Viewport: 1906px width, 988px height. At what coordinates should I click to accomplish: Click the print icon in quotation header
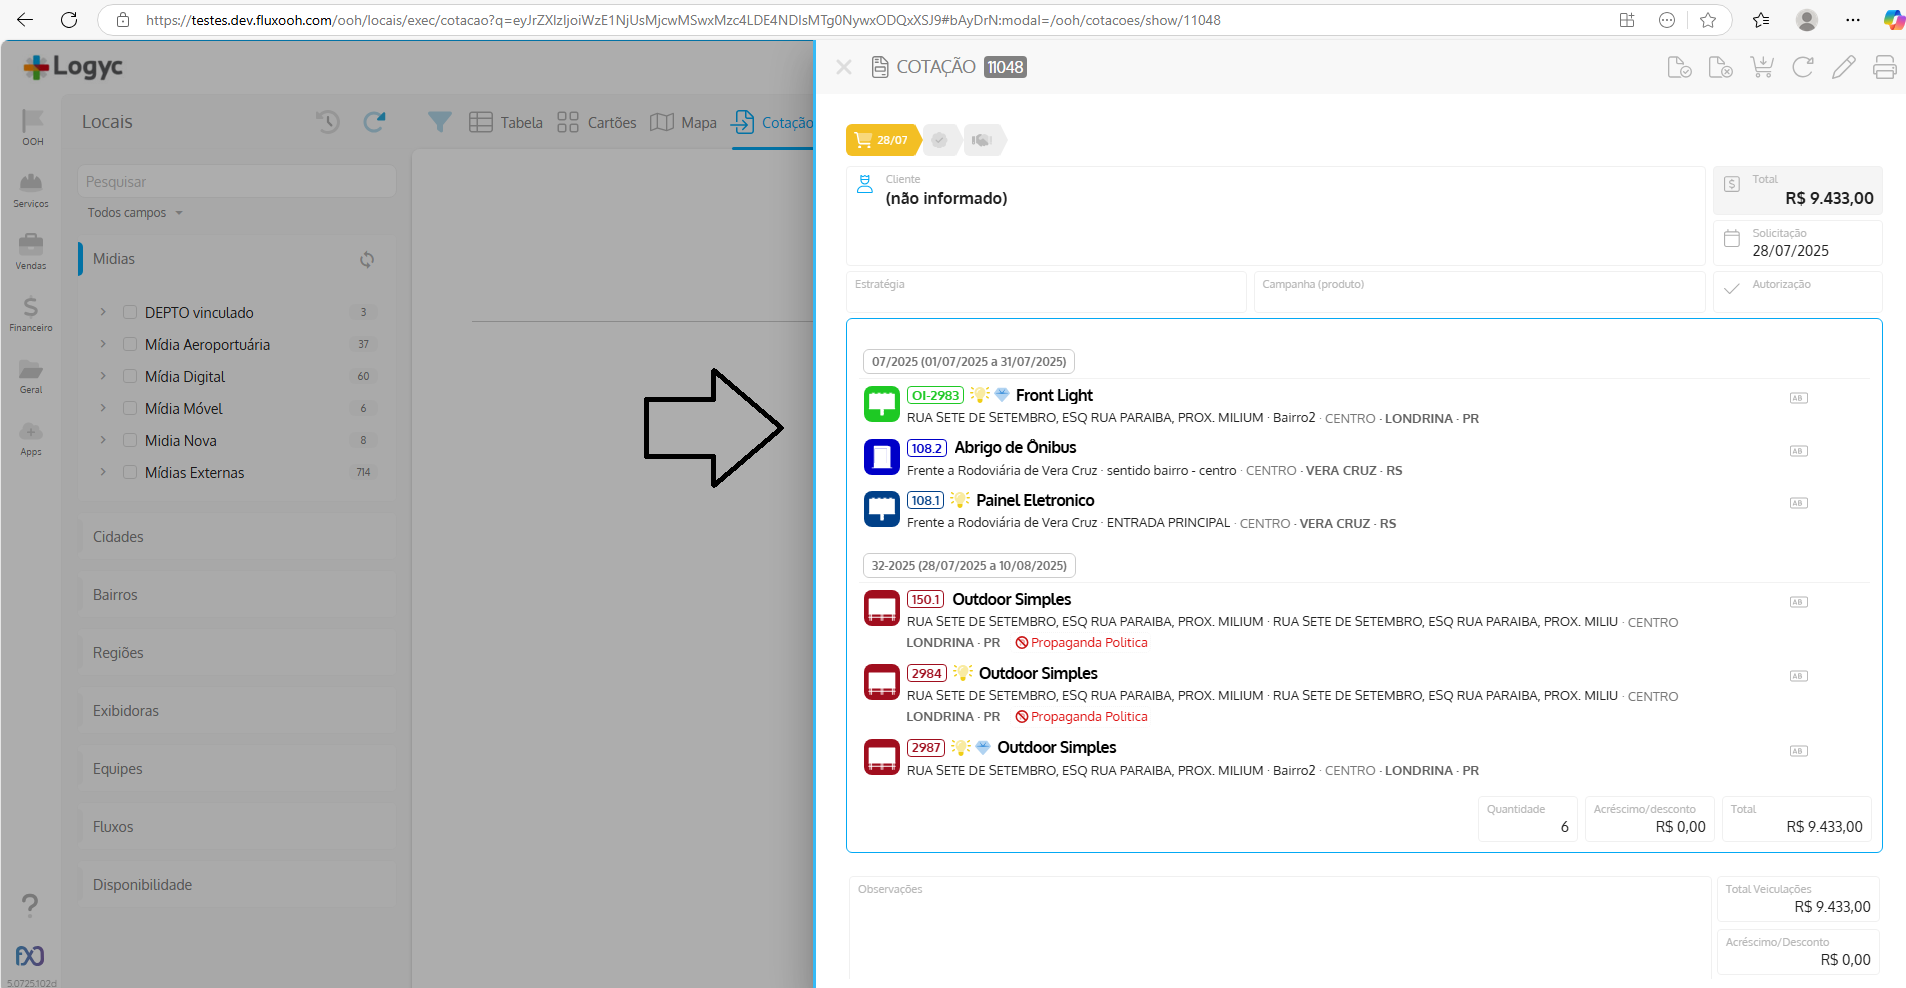click(1884, 67)
